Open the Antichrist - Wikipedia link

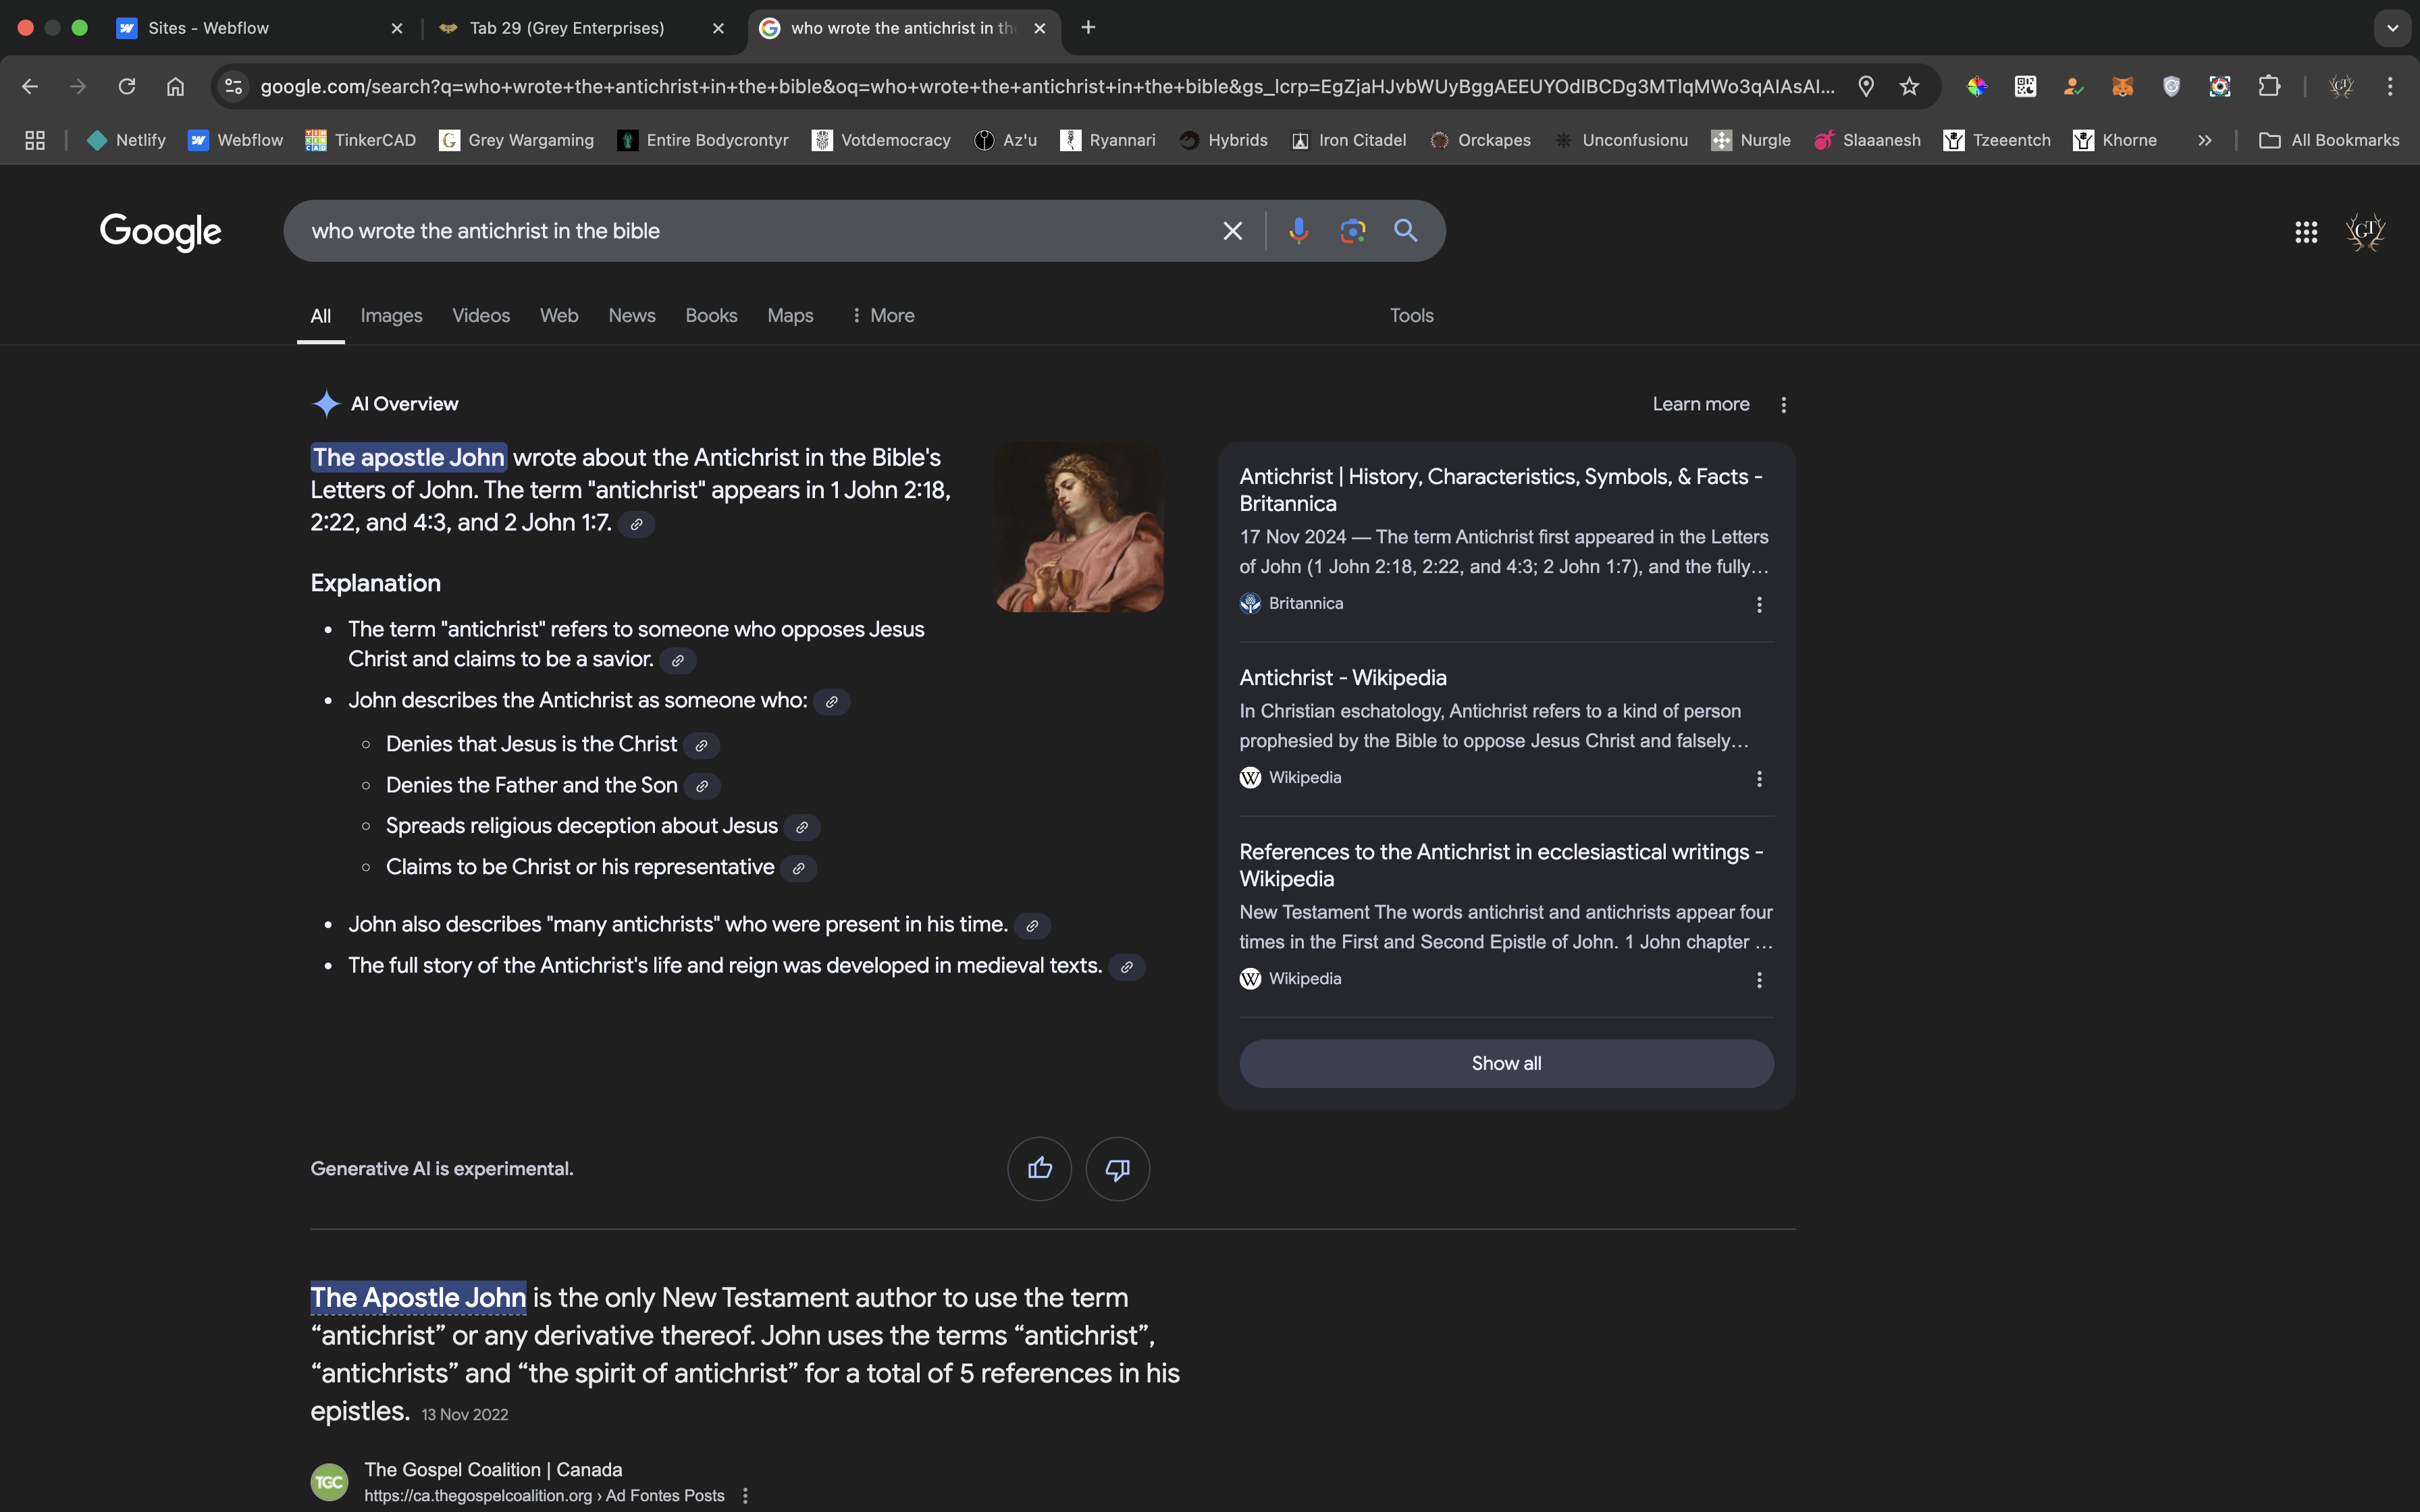(x=1342, y=678)
